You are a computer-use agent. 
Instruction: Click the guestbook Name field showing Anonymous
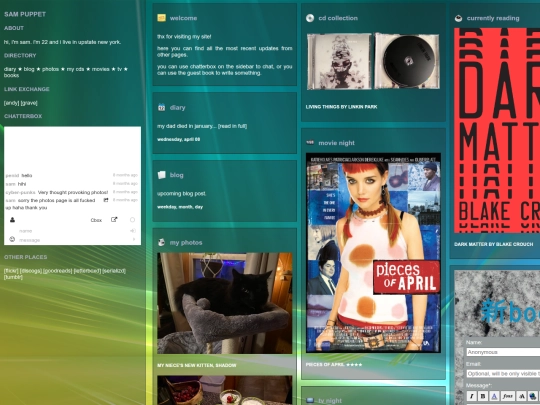pos(503,352)
